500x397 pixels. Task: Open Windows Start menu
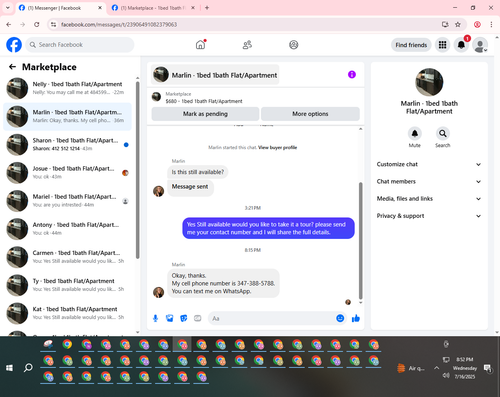tap(9, 368)
